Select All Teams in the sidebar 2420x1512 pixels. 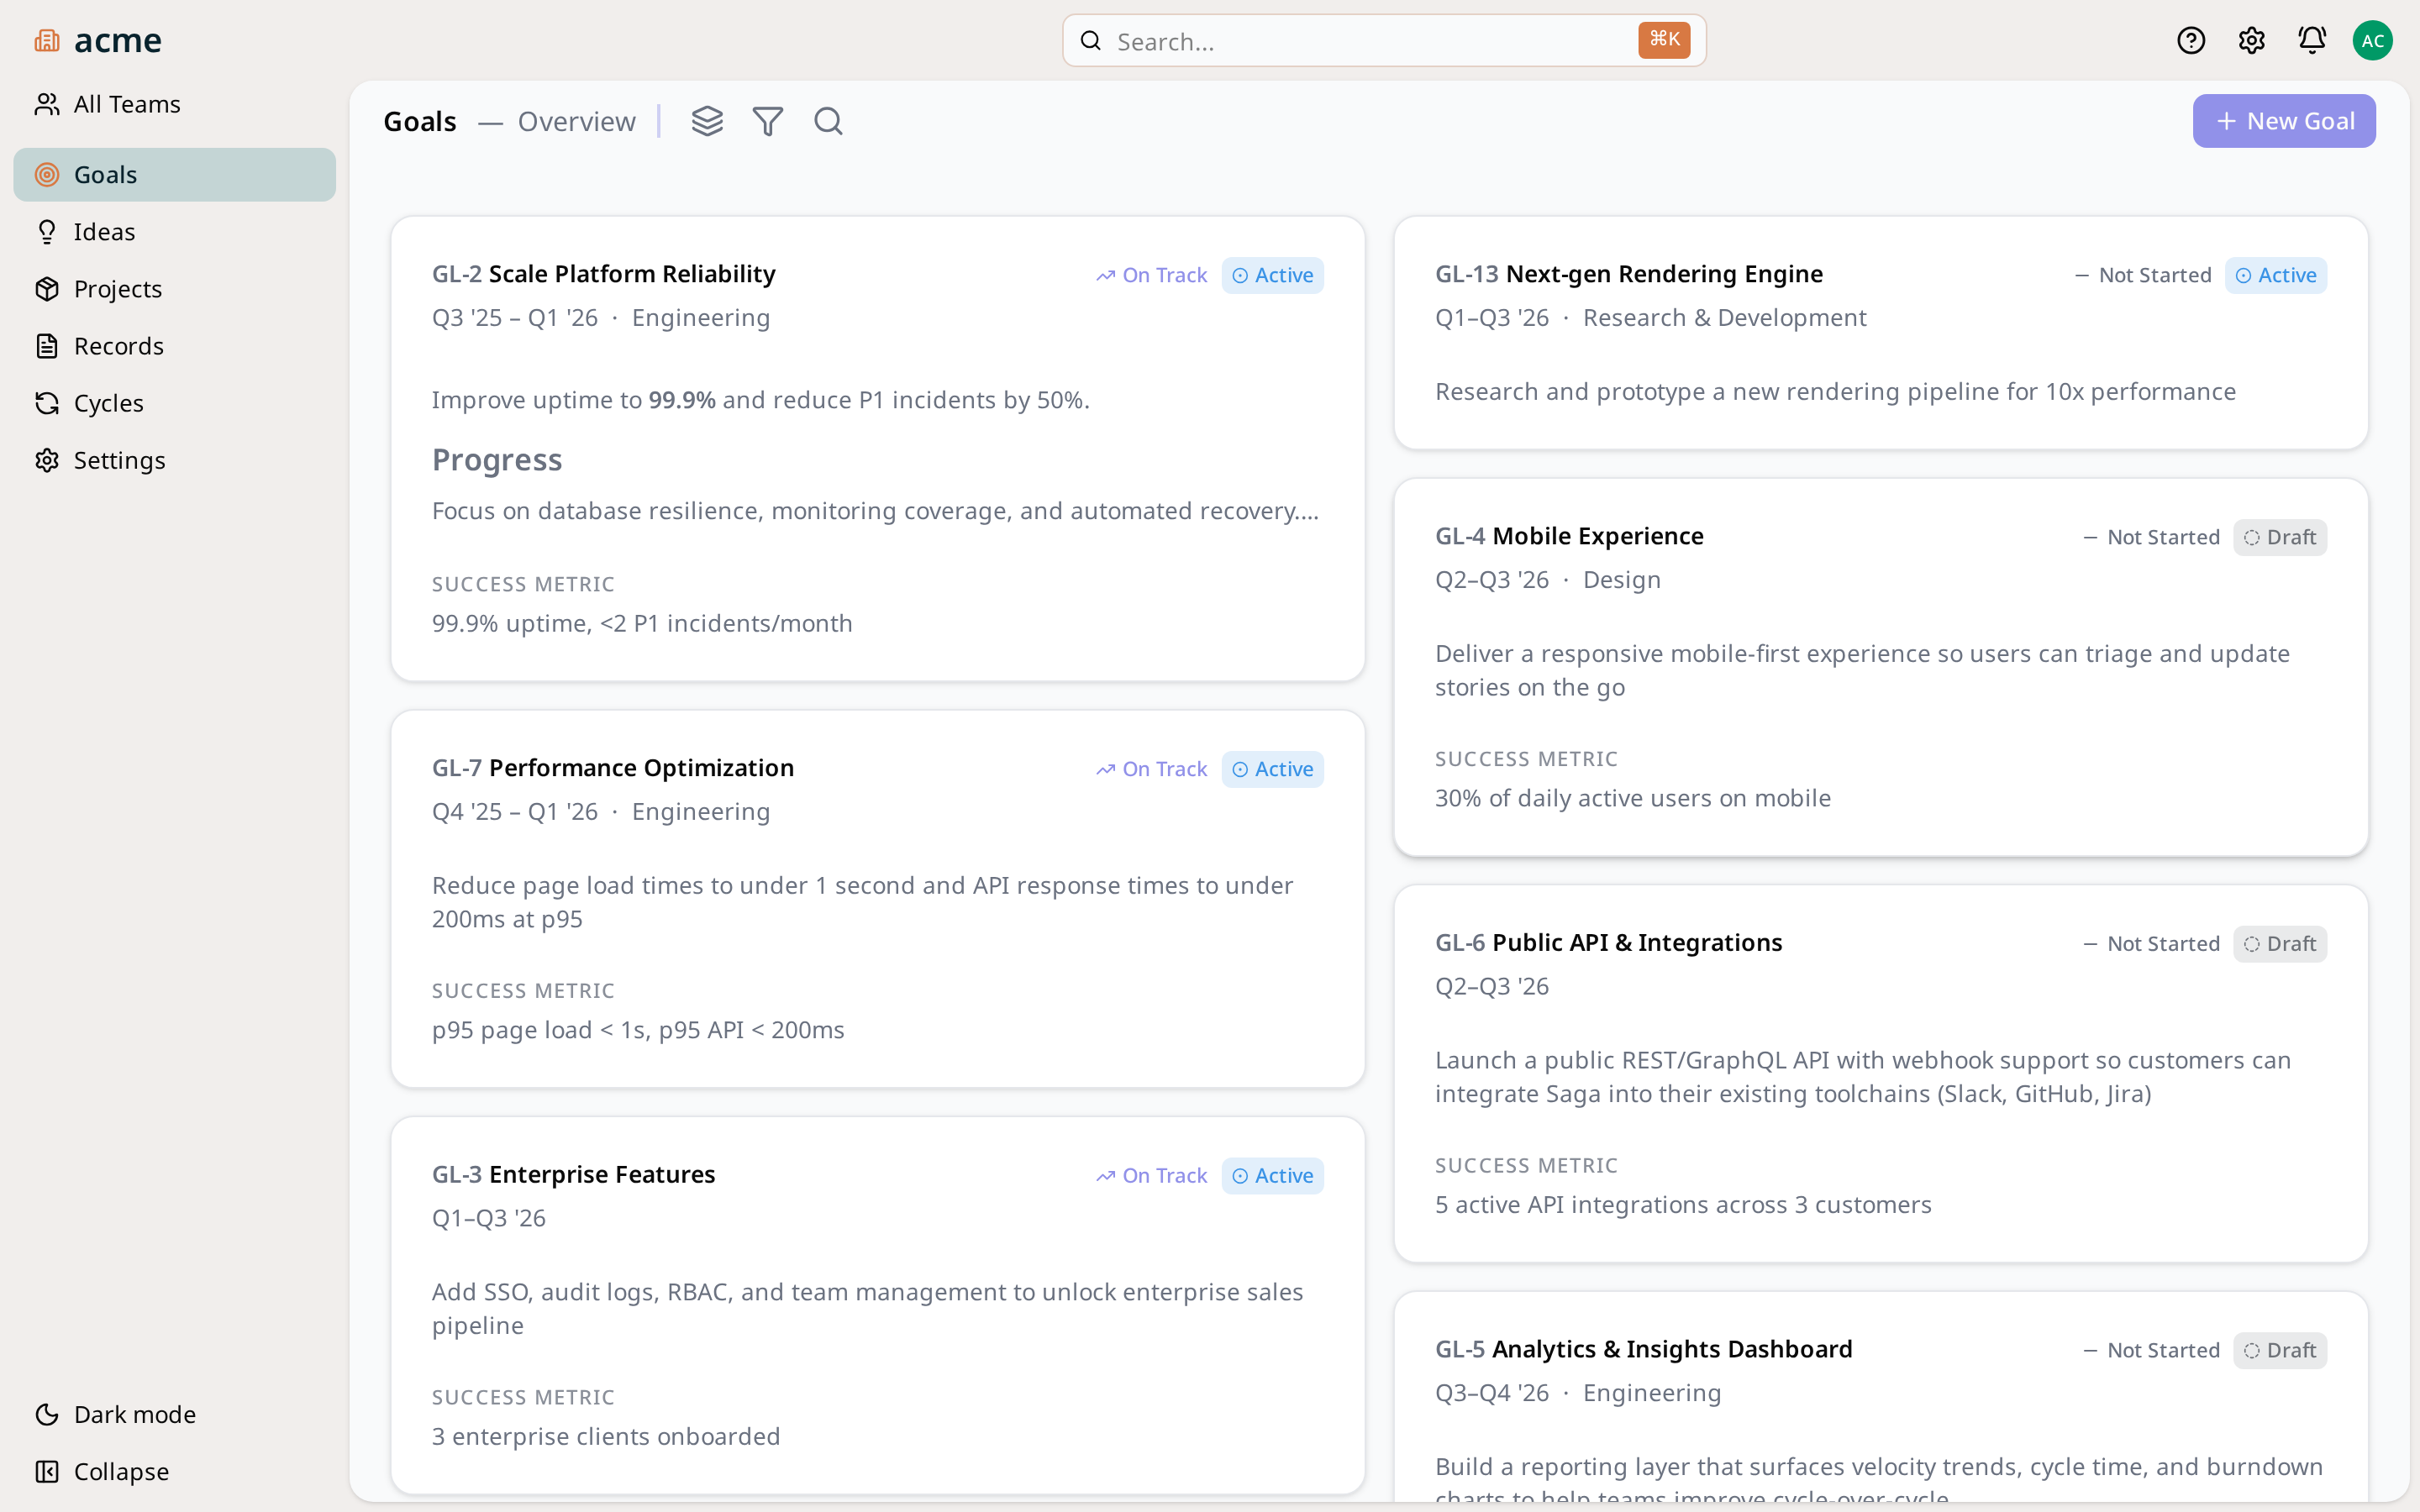(x=126, y=104)
